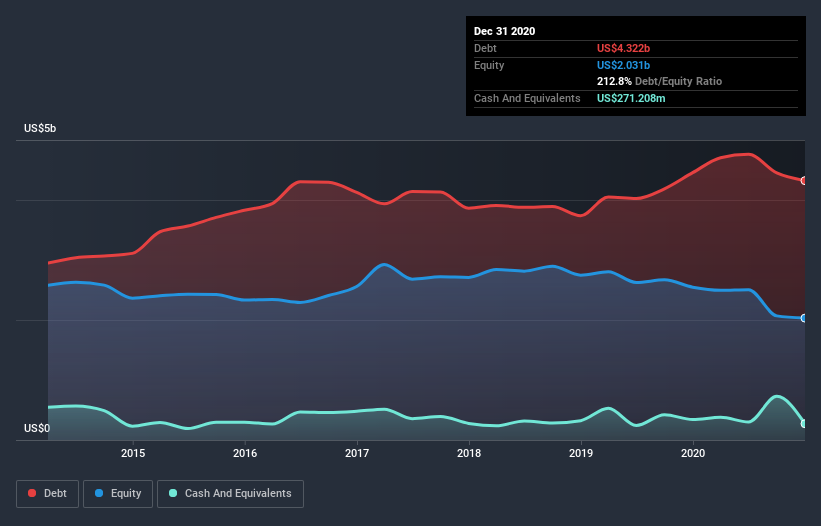Viewport: 821px width, 526px height.
Task: Click the 2018 x-axis label
Action: (469, 453)
